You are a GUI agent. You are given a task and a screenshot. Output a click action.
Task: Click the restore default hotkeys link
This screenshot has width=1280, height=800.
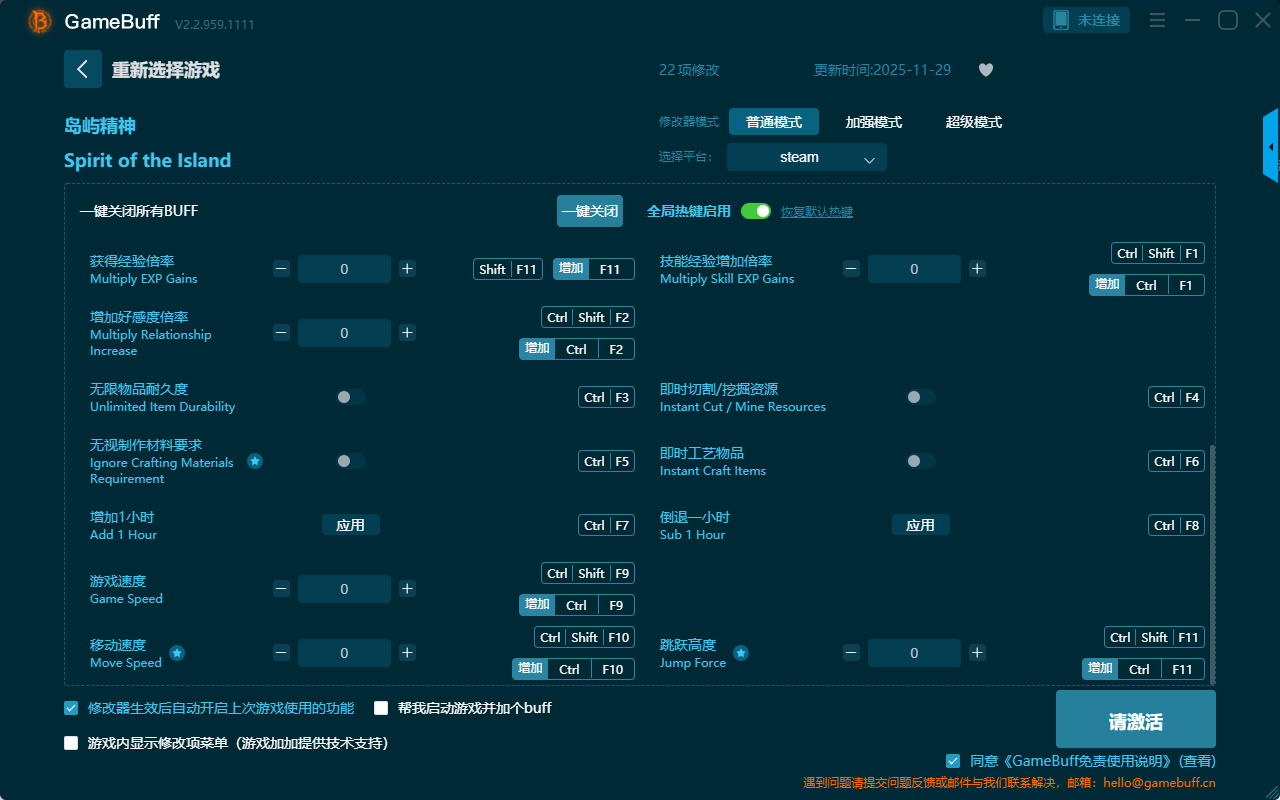point(816,212)
